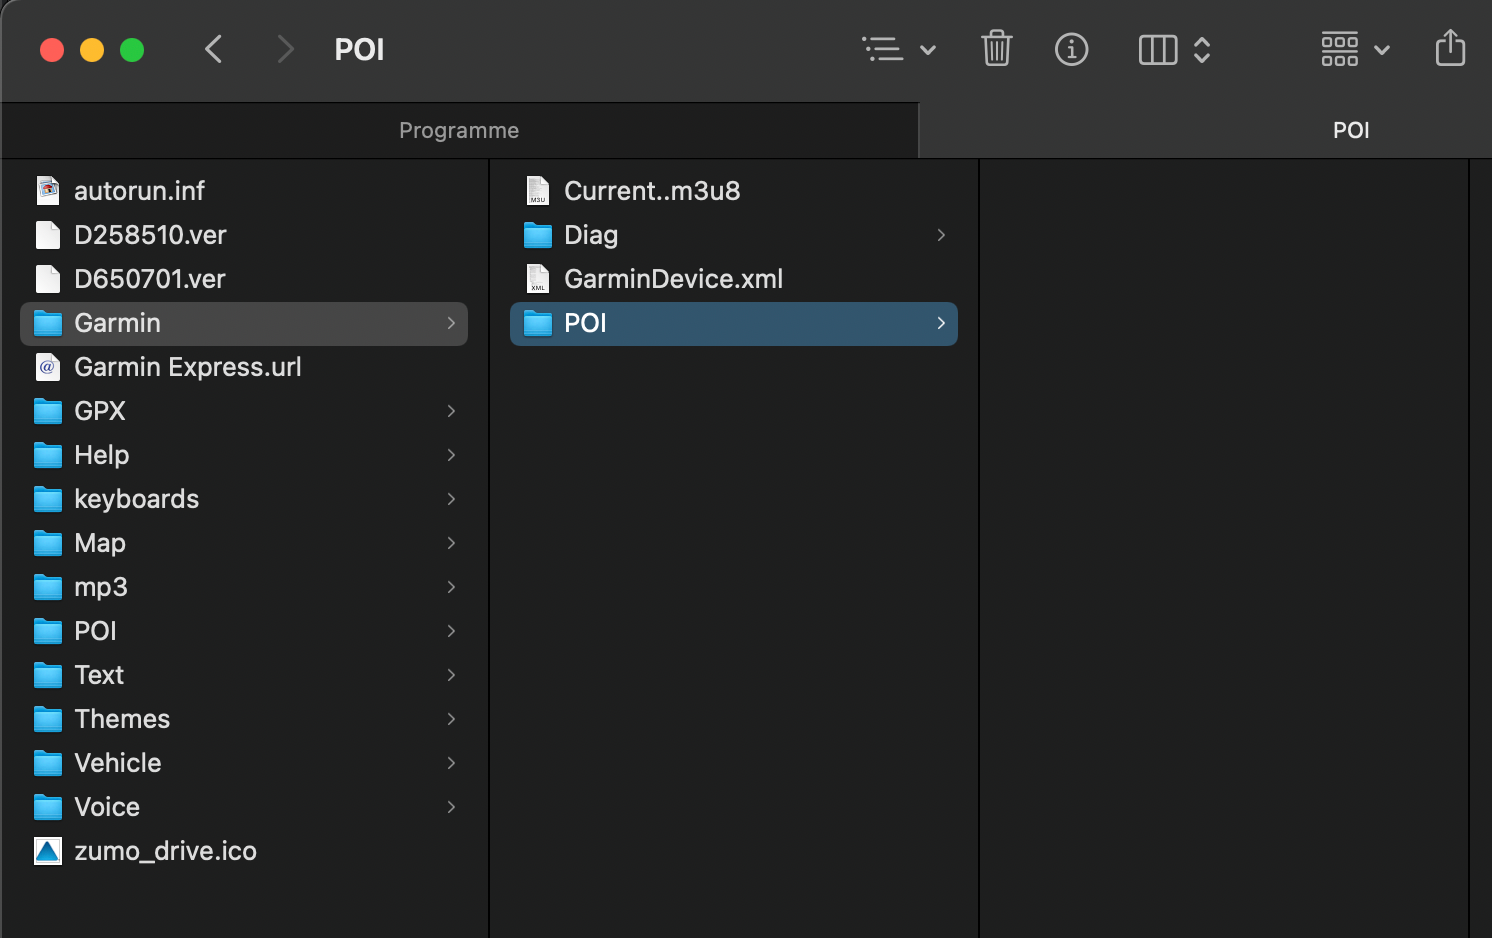
Task: Expand the Diag folder chevron
Action: (940, 235)
